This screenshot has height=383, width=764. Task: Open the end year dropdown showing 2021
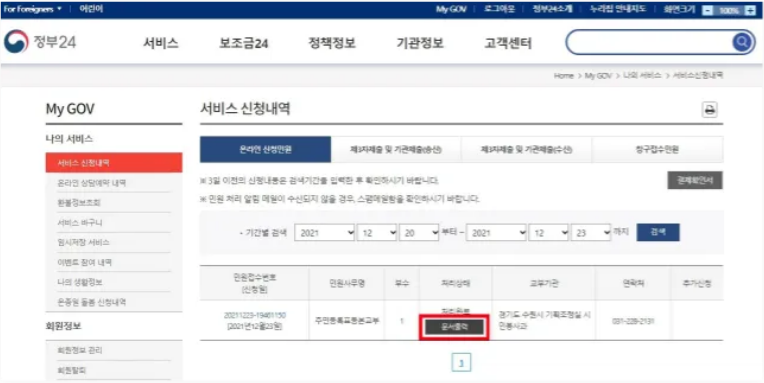(496, 233)
